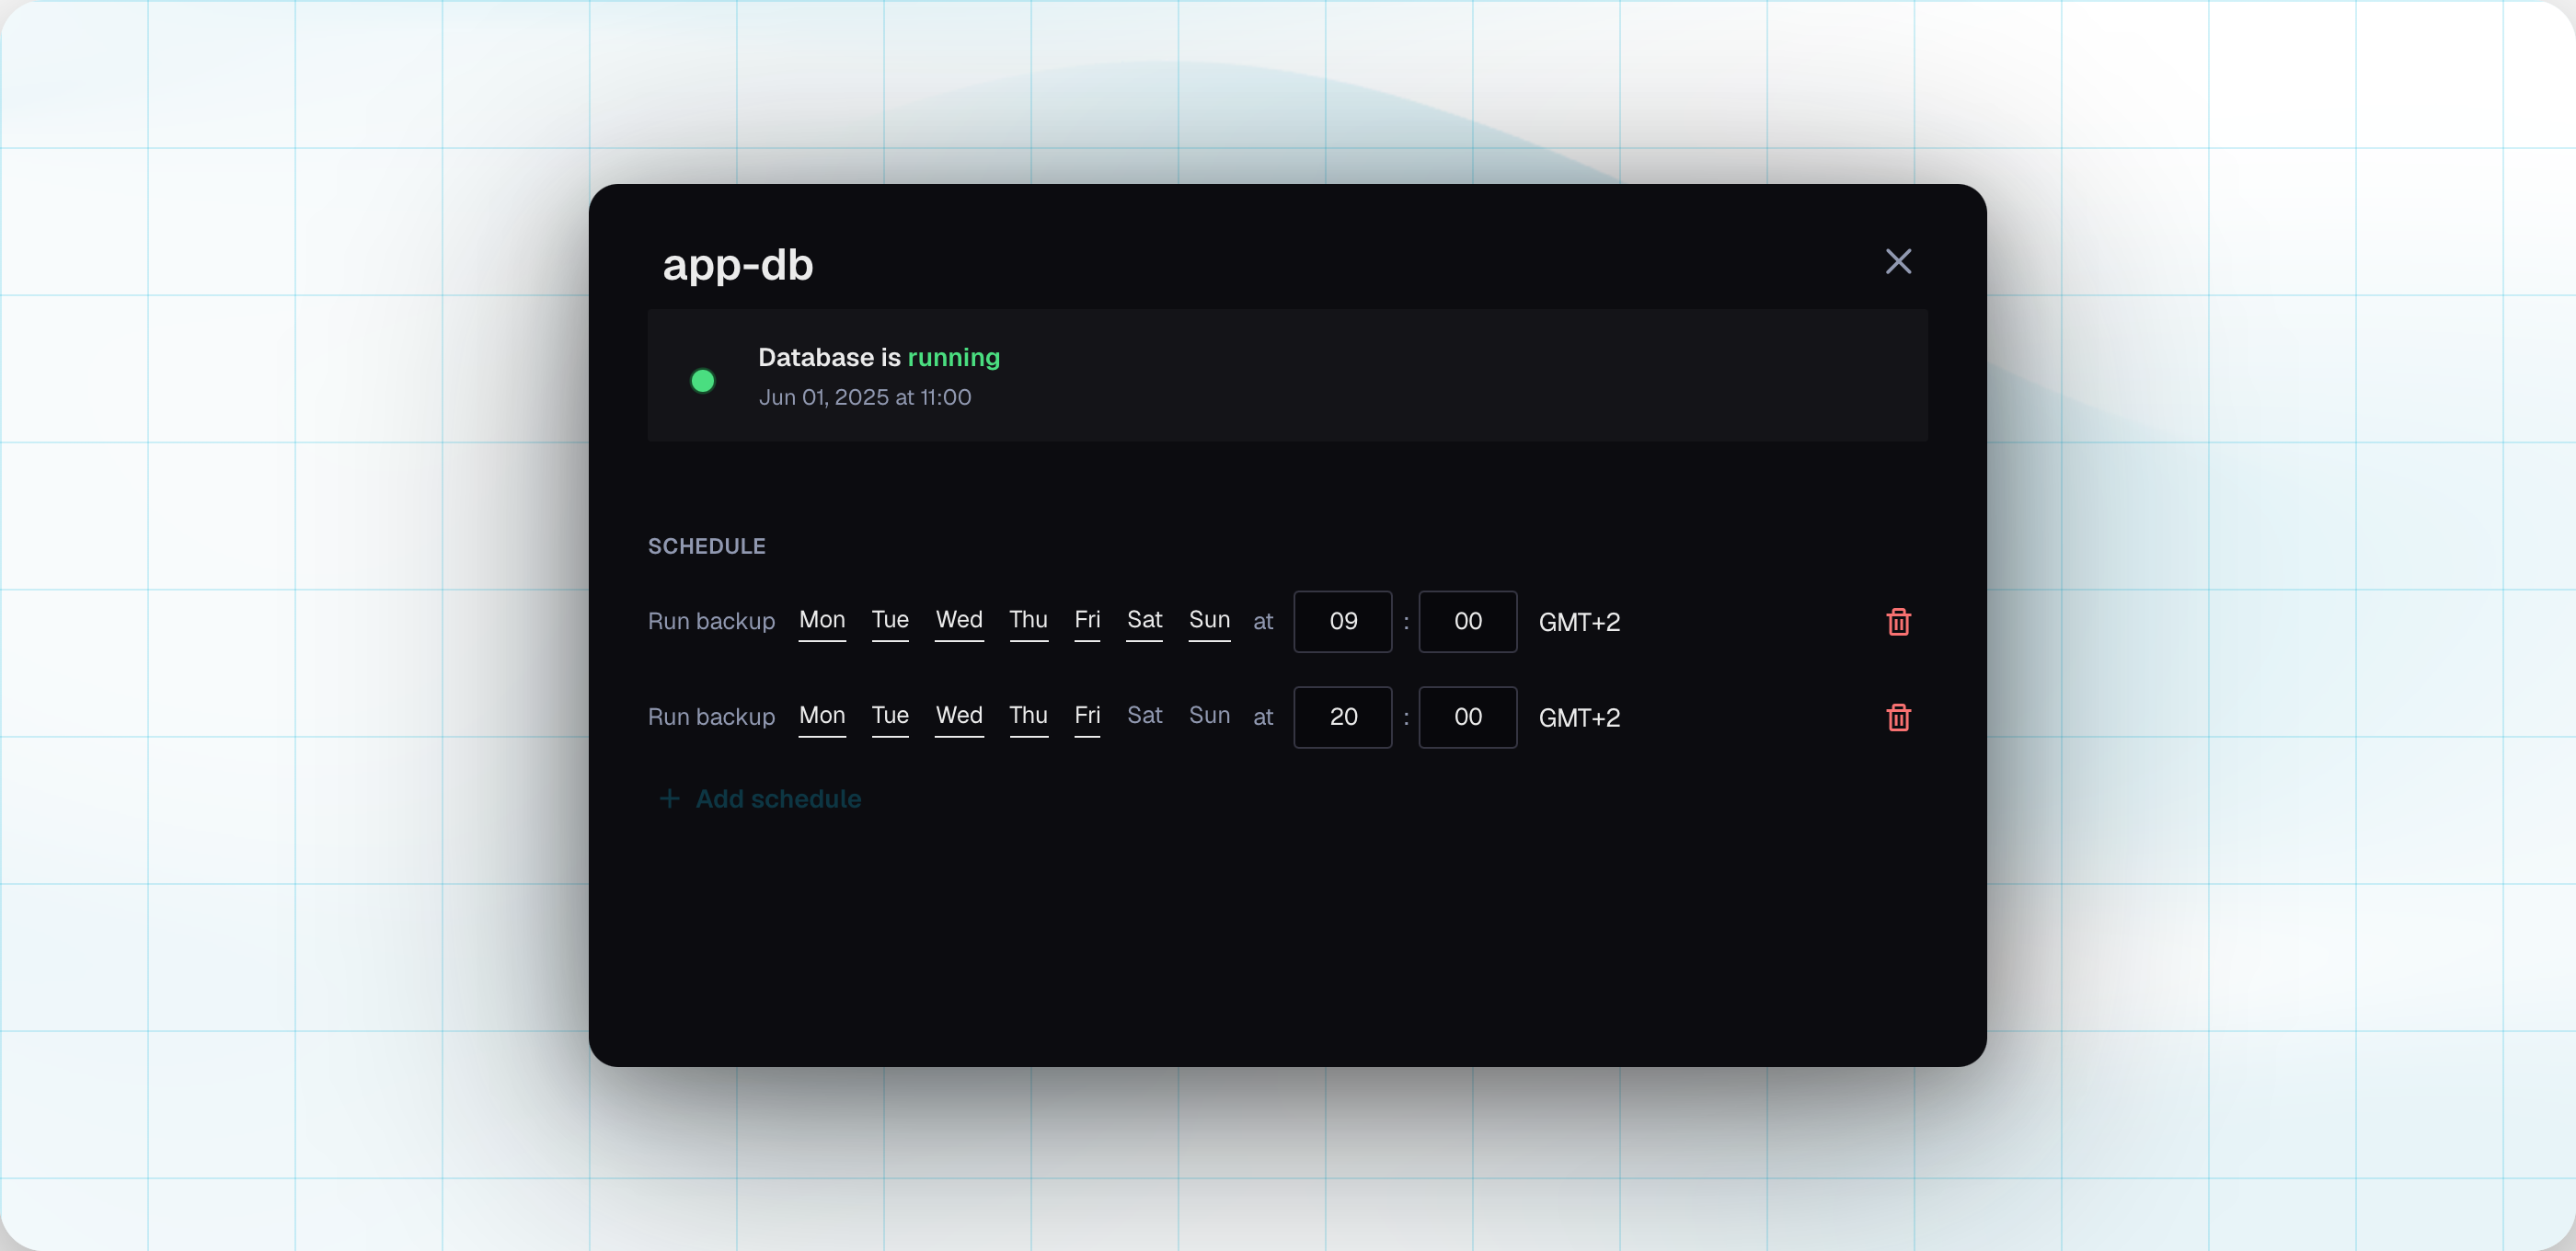2576x1251 pixels.
Task: Toggle Sat in the 09:00 schedule
Action: [x=1144, y=620]
